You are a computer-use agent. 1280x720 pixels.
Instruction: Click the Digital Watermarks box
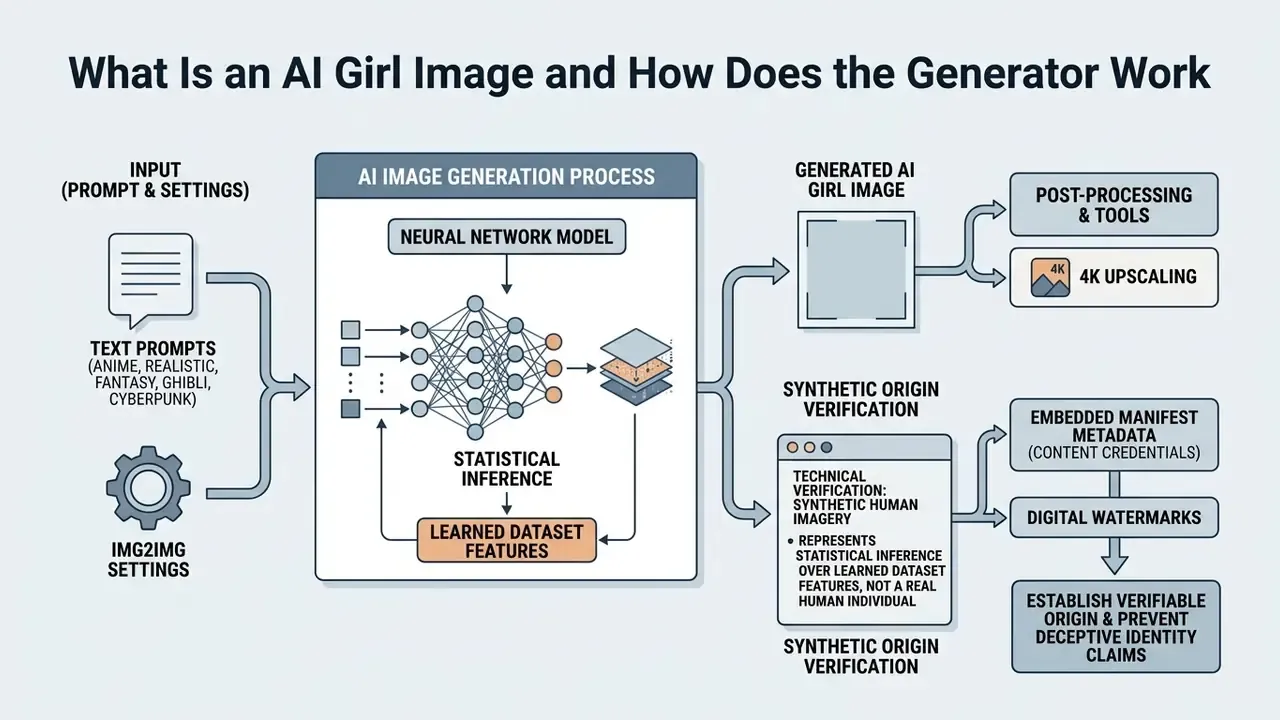[1113, 518]
